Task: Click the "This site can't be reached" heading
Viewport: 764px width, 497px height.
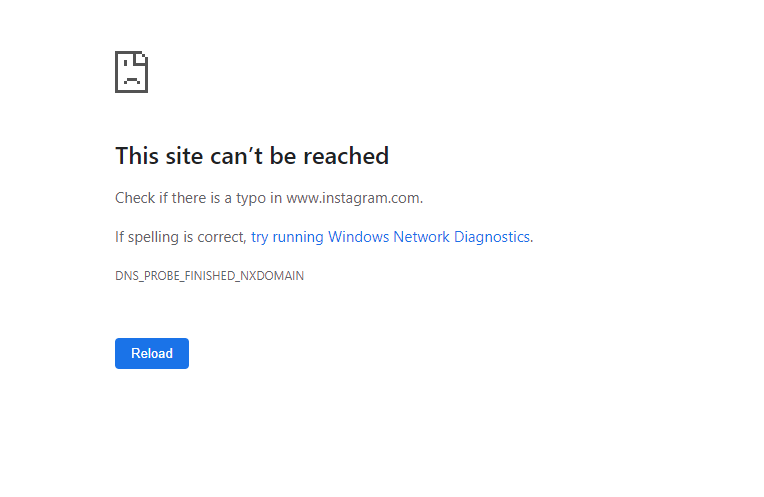Action: pos(252,156)
